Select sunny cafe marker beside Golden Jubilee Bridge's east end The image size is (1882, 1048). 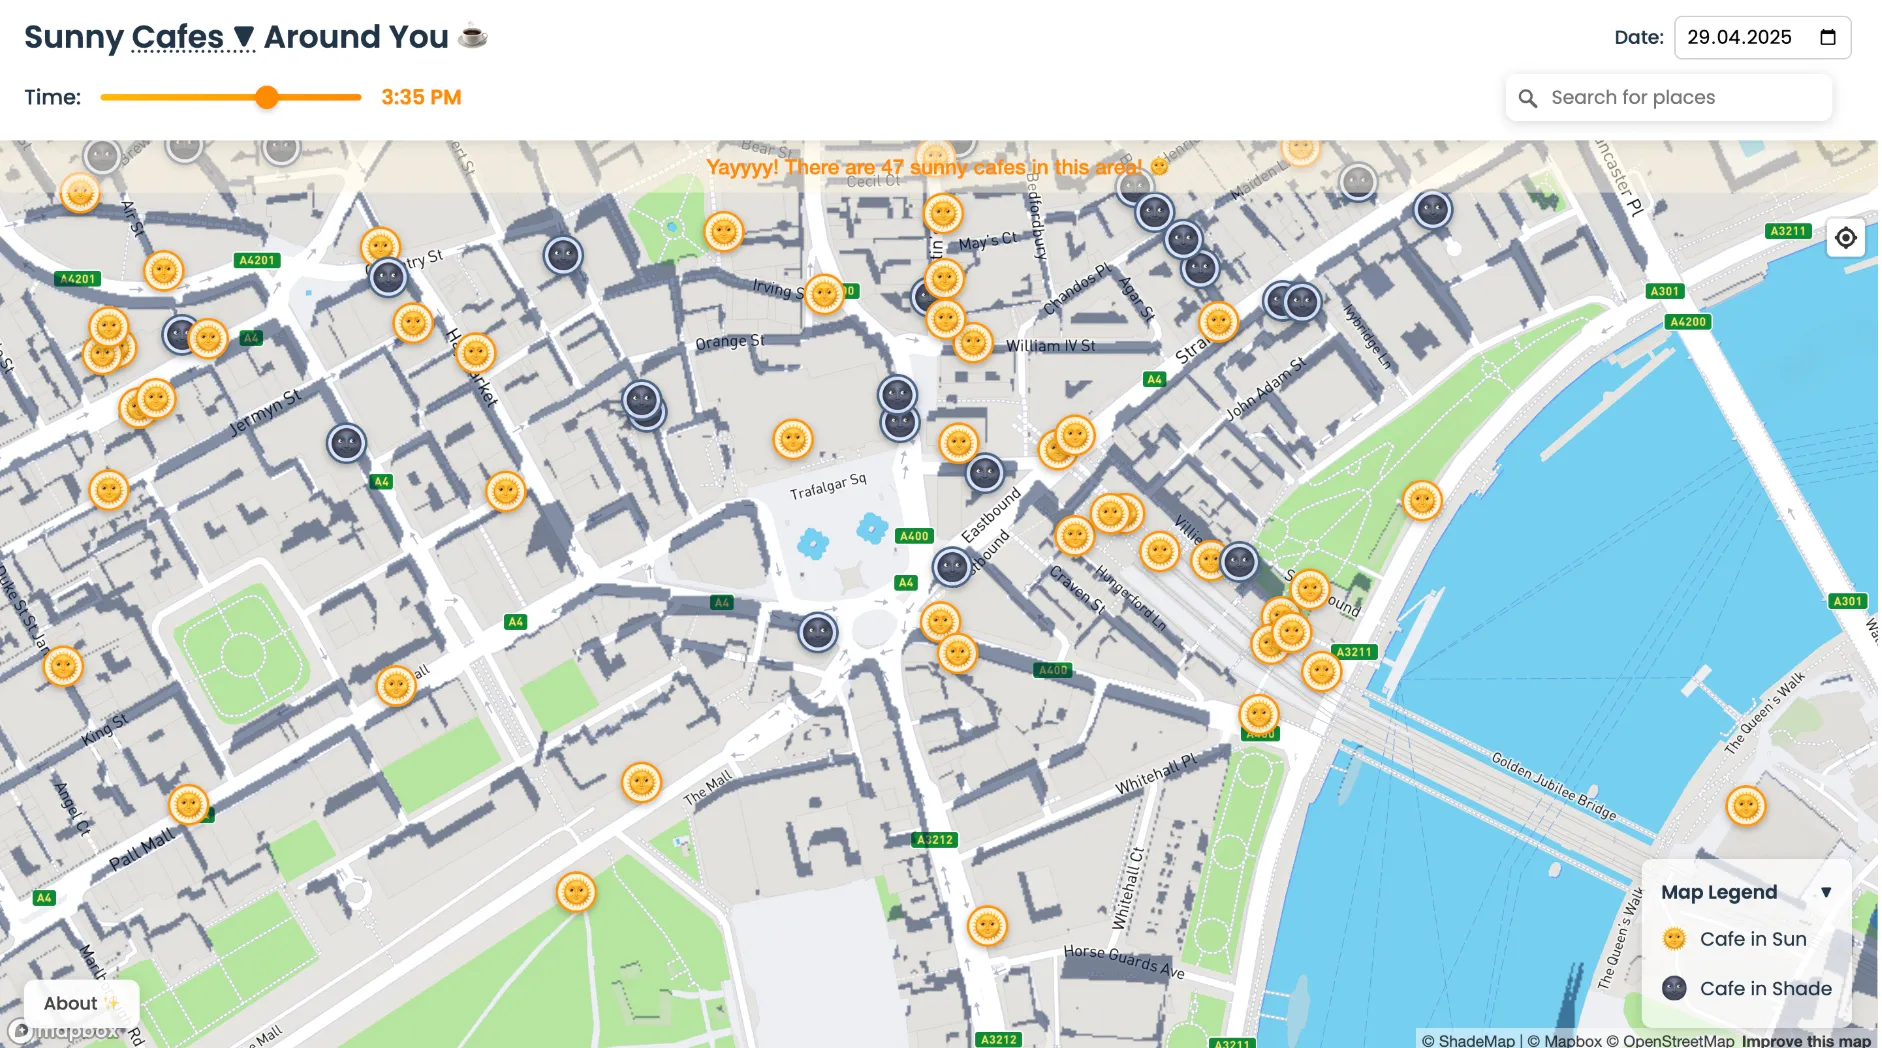(x=1745, y=806)
